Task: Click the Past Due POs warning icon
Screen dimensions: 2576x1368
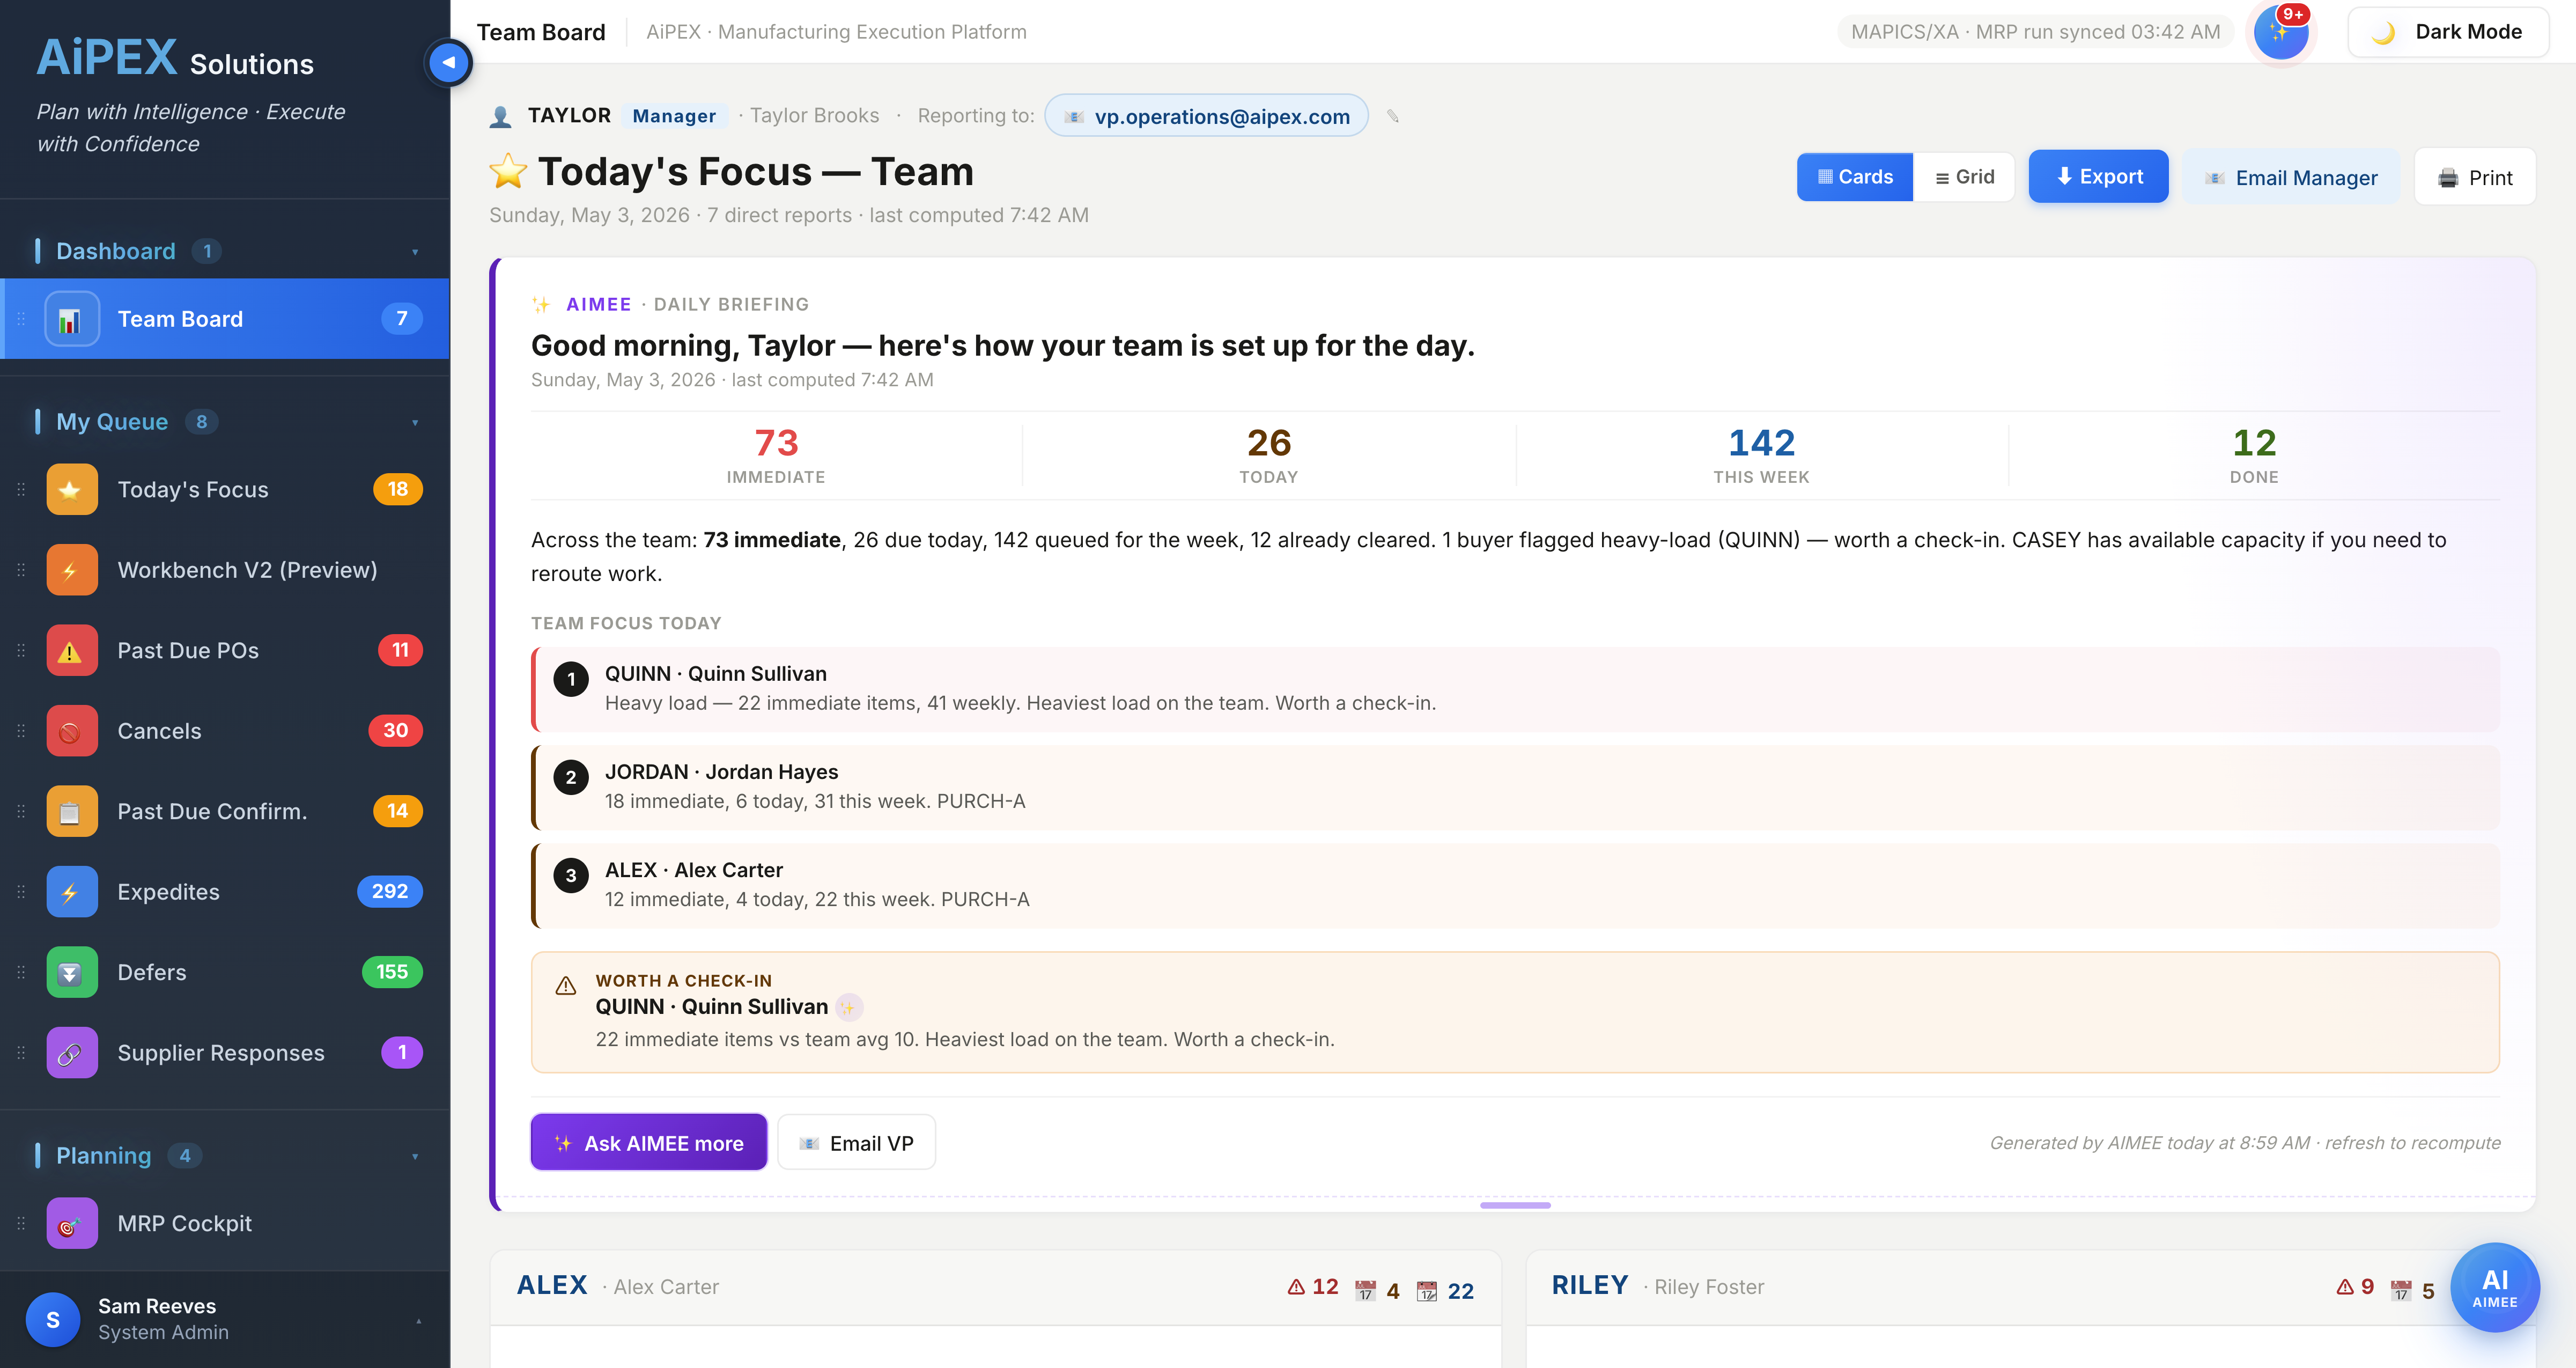Action: [x=71, y=650]
